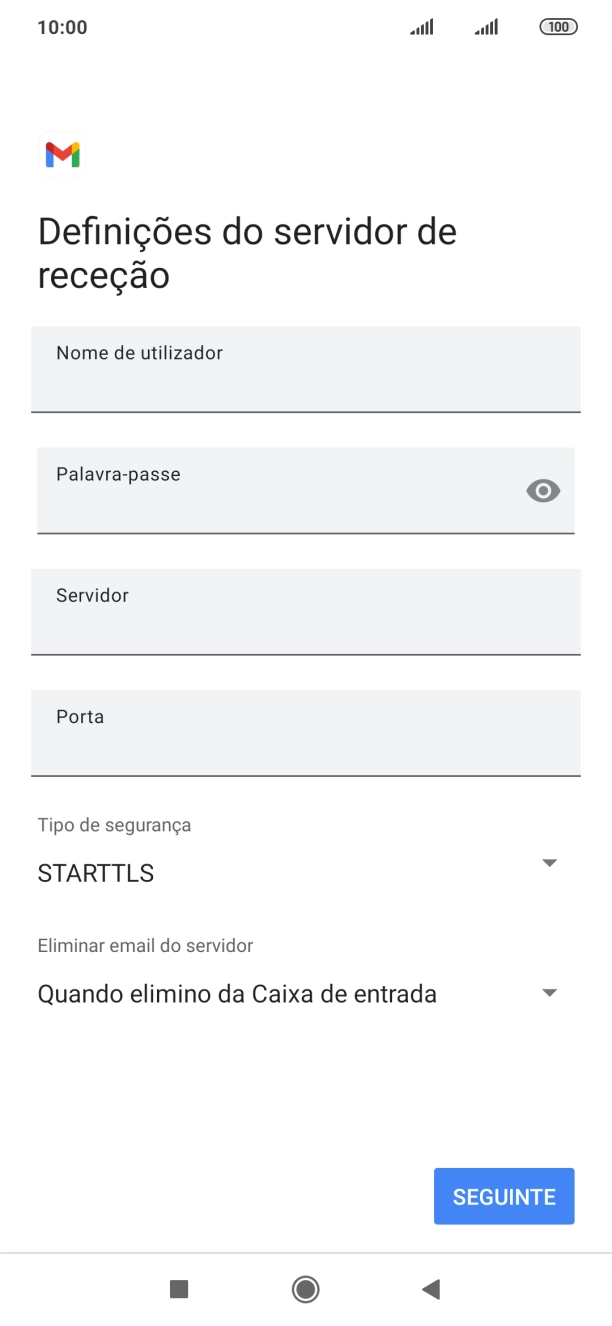Click the first signal strength icon
This screenshot has width=612, height=1326.
420,27
